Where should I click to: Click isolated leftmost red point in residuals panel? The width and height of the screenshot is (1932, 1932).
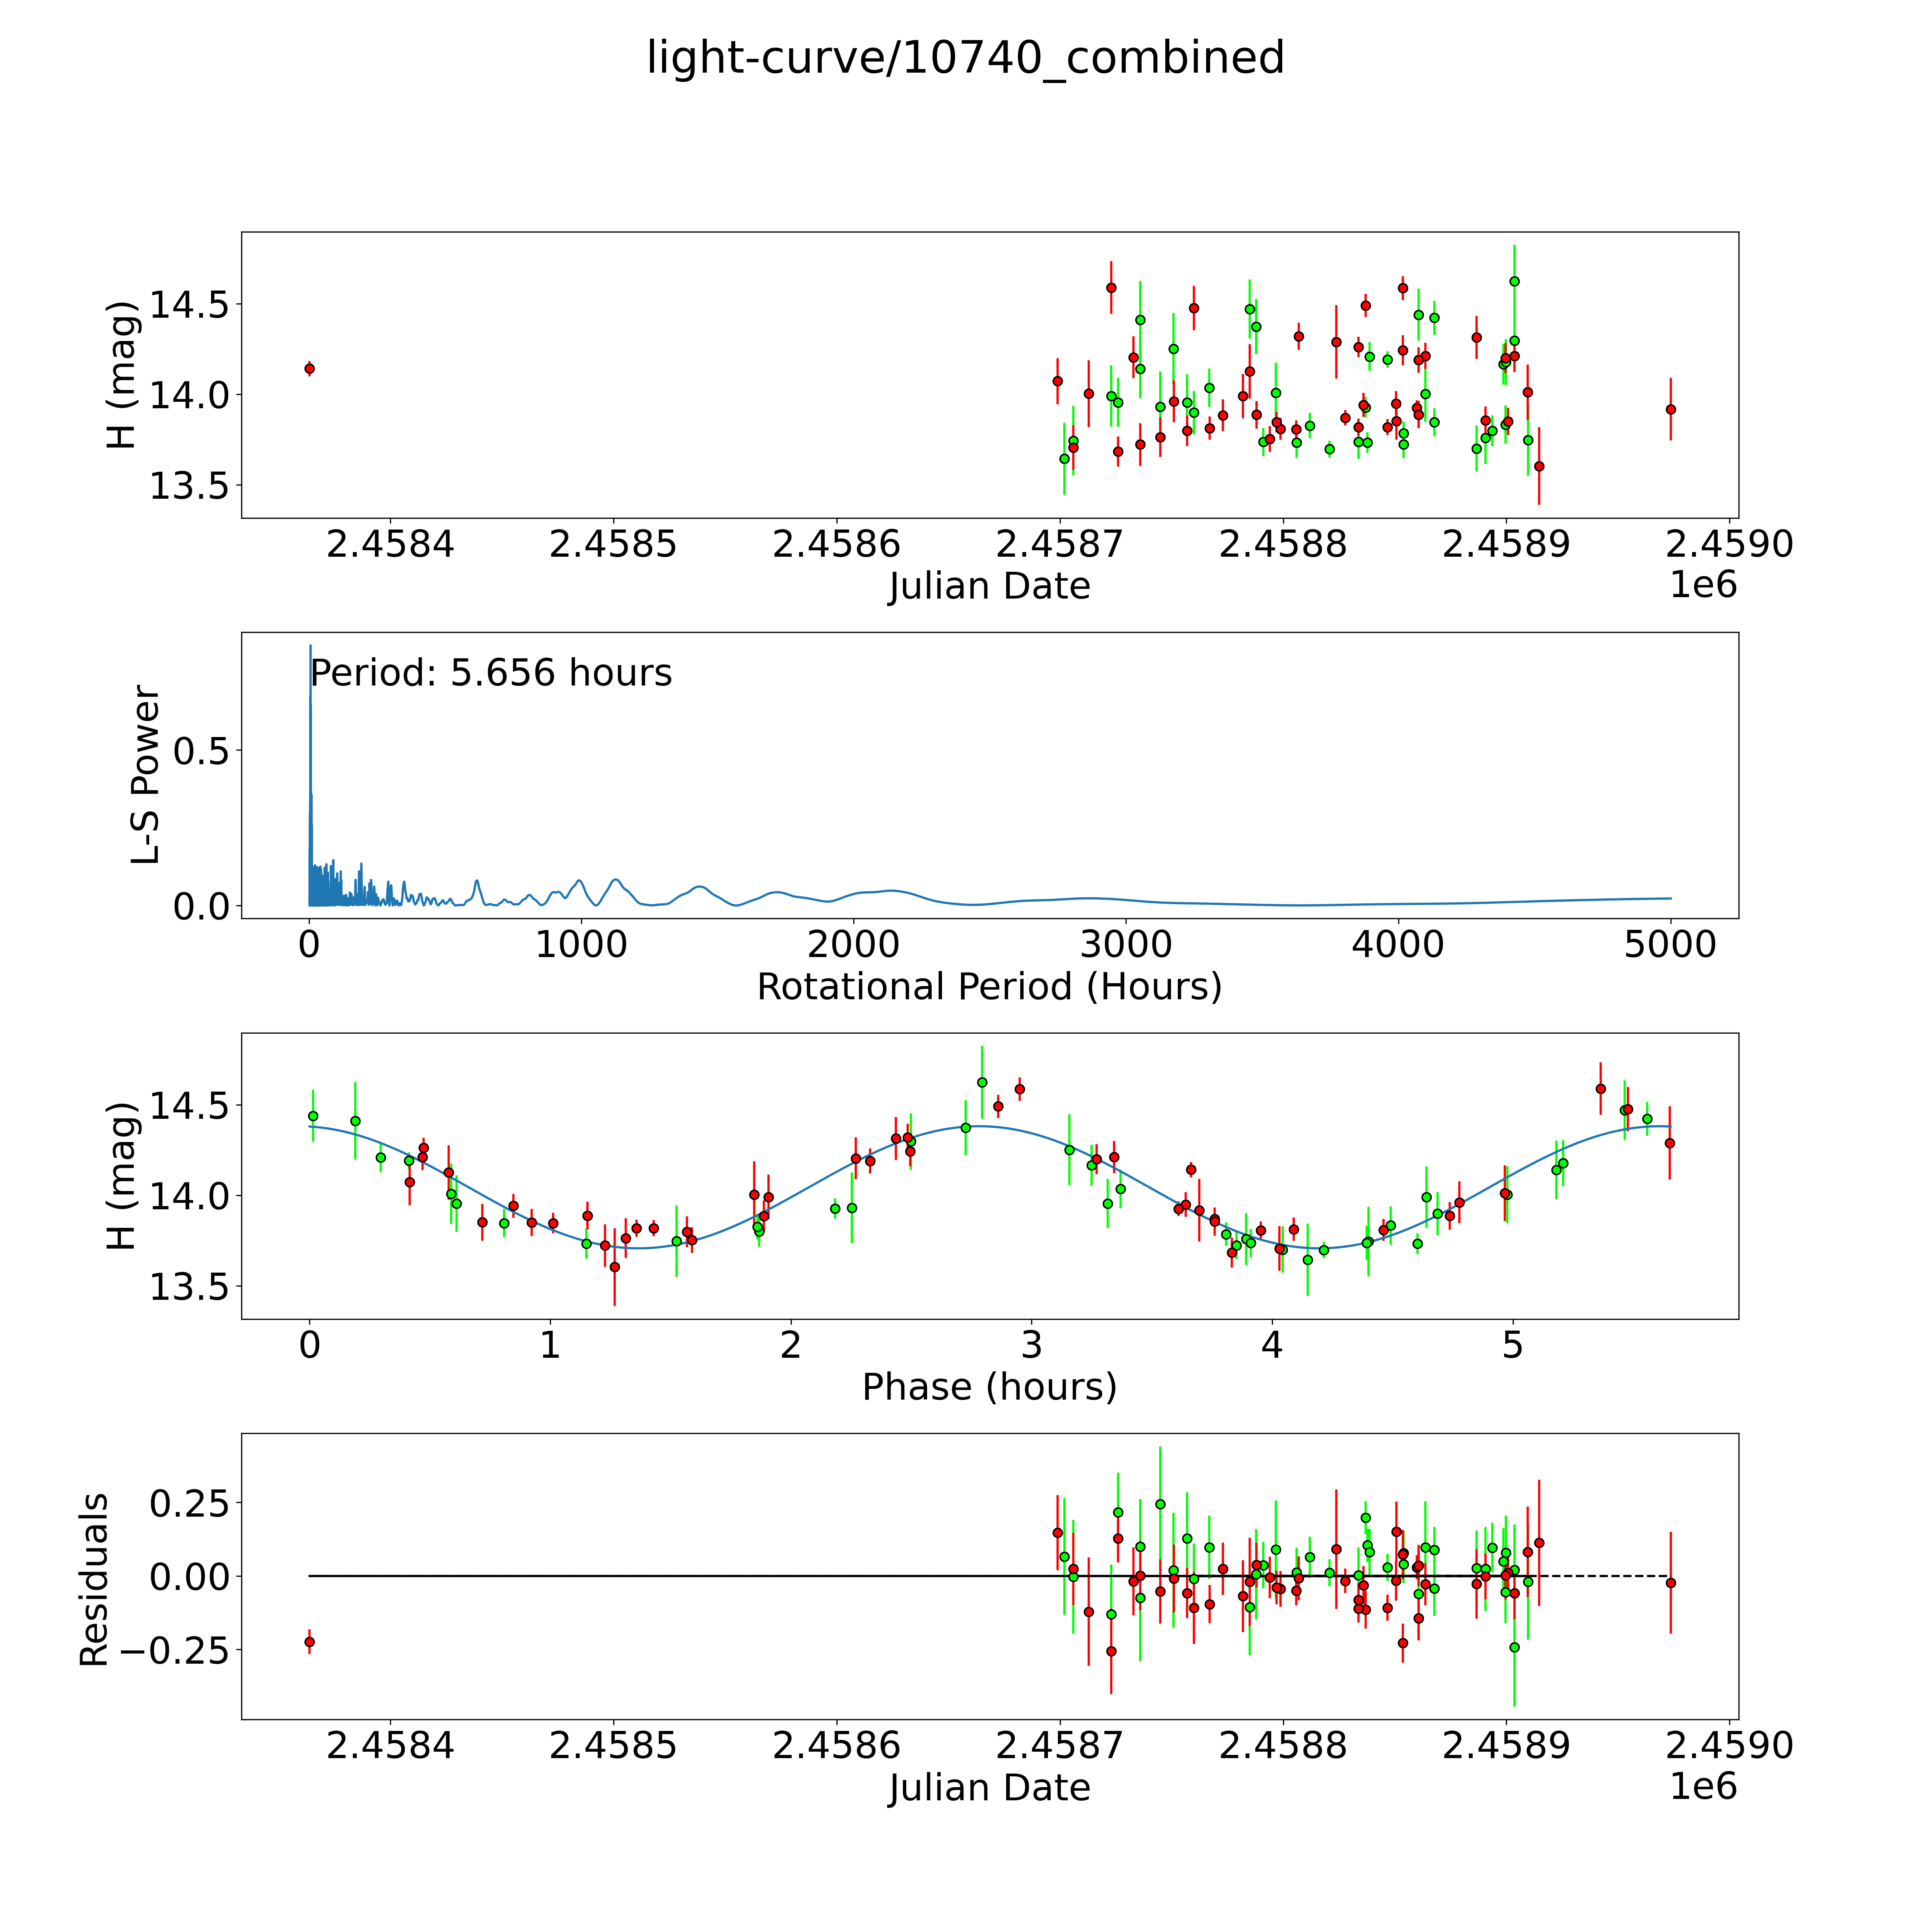tap(309, 1642)
